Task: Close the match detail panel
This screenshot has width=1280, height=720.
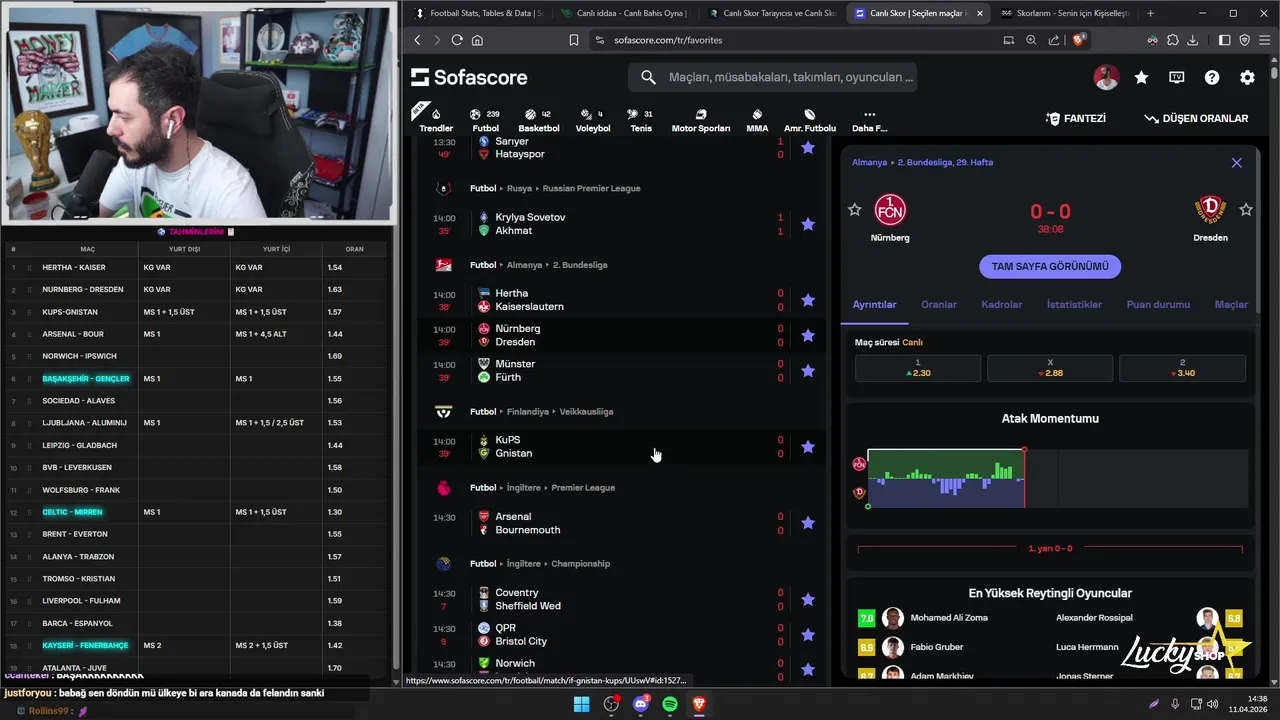Action: (1237, 163)
